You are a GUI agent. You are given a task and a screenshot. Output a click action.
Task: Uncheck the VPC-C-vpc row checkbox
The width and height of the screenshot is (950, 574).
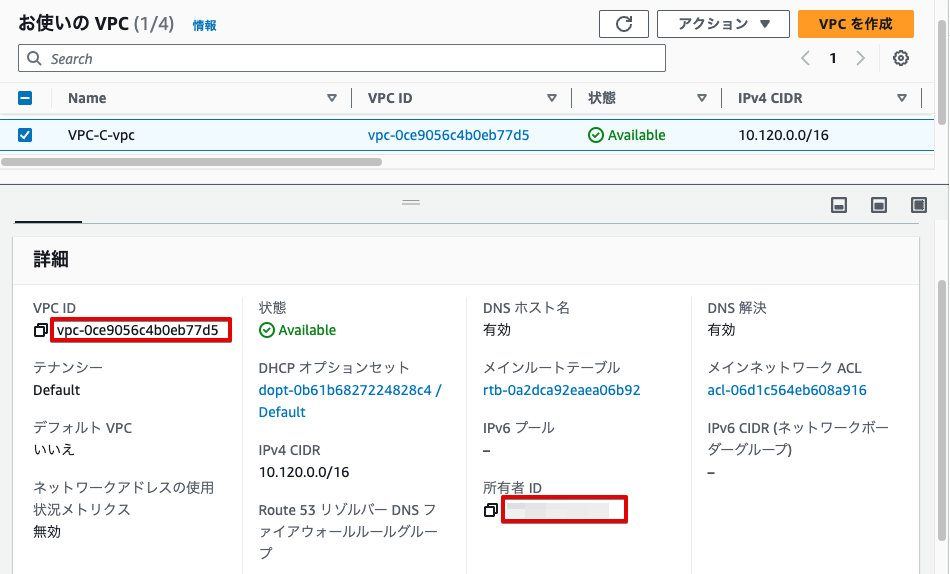[25, 135]
